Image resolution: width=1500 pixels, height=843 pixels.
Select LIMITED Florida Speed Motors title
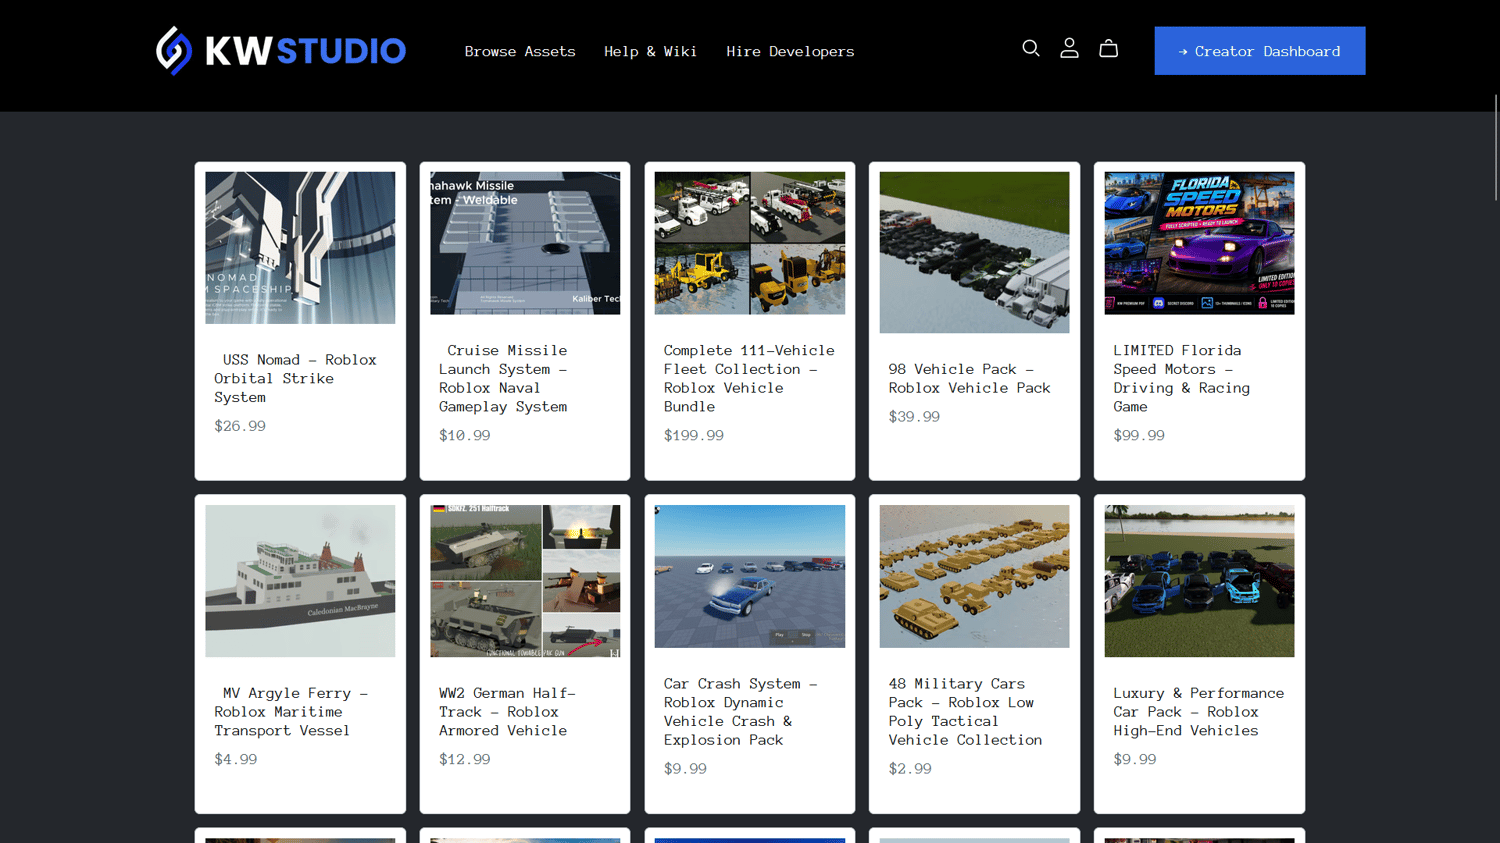click(1182, 378)
